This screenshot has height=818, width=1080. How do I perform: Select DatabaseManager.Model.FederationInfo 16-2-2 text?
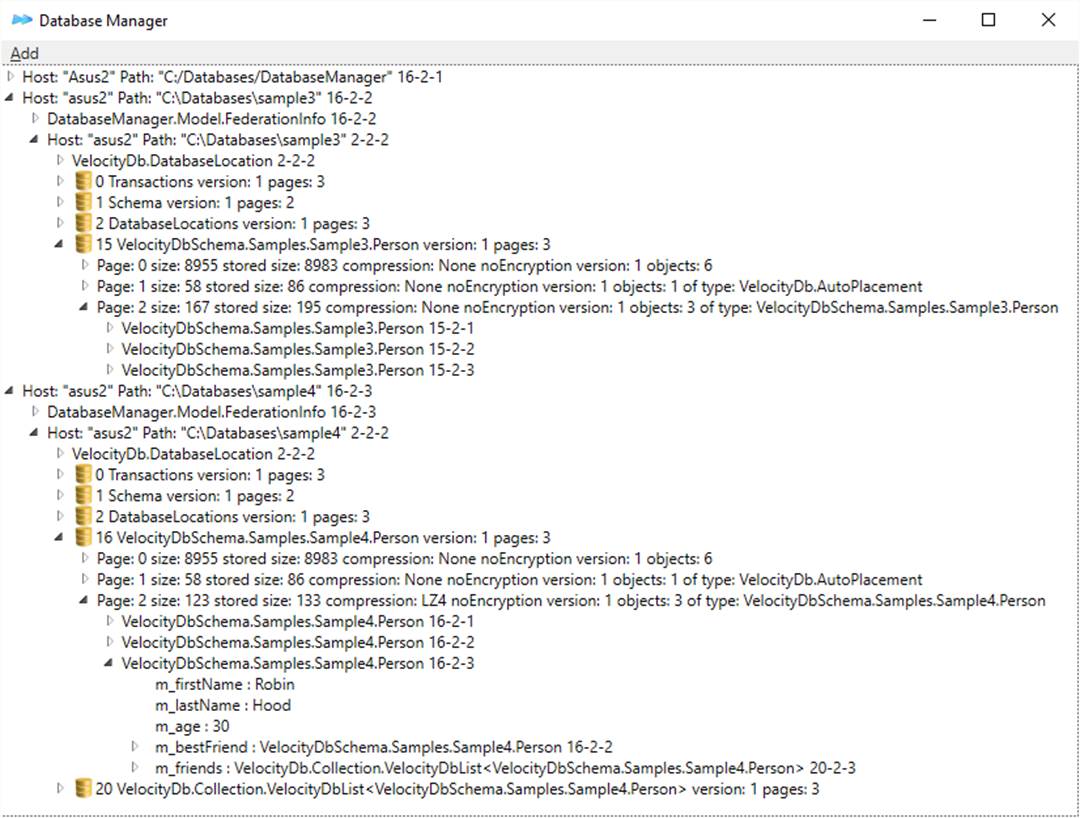point(211,118)
